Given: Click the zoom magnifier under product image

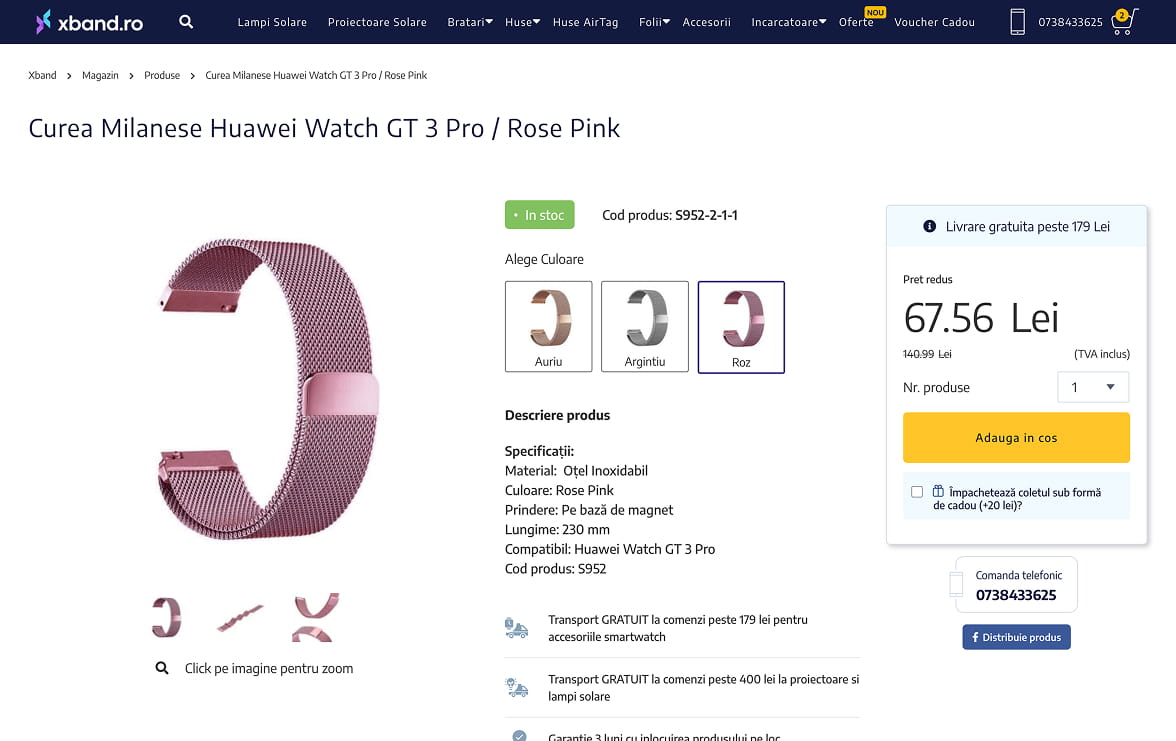Looking at the screenshot, I should [162, 668].
